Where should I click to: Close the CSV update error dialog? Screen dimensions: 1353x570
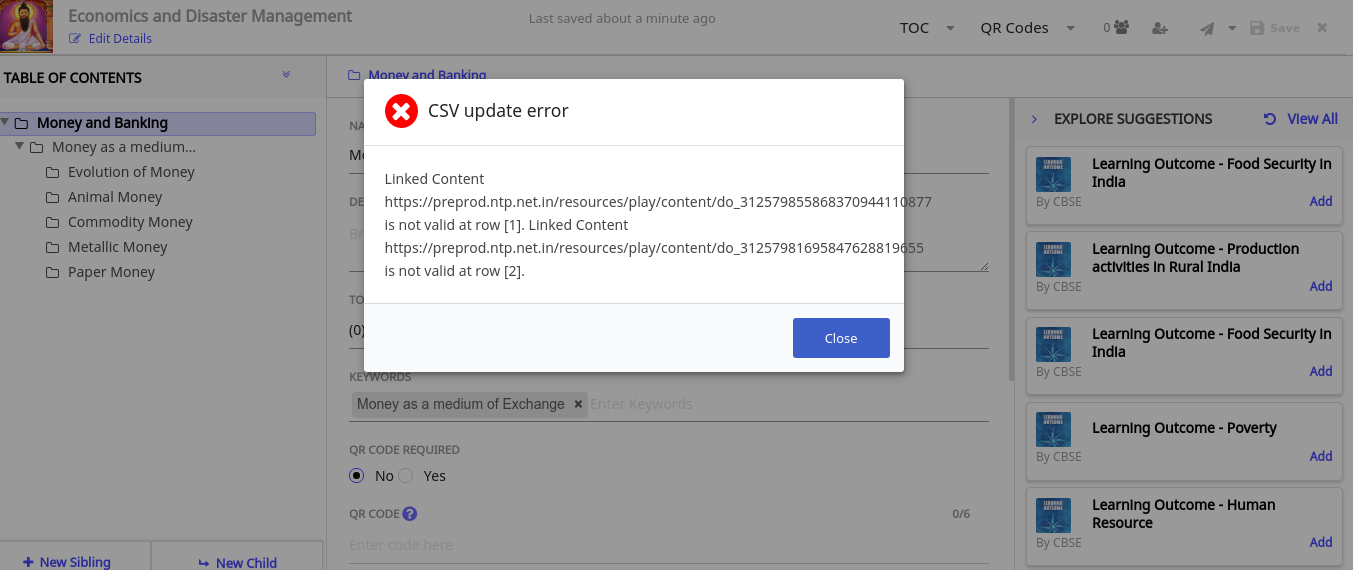840,338
